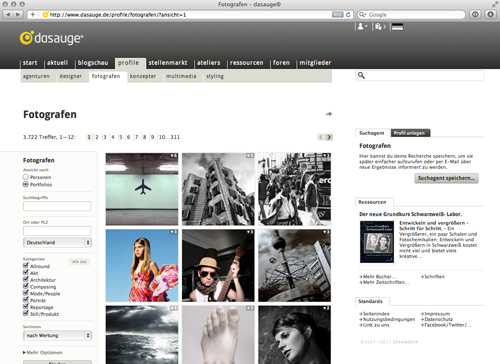Open the ateliers navigation tab
The width and height of the screenshot is (500, 364).
pyautogui.click(x=209, y=63)
